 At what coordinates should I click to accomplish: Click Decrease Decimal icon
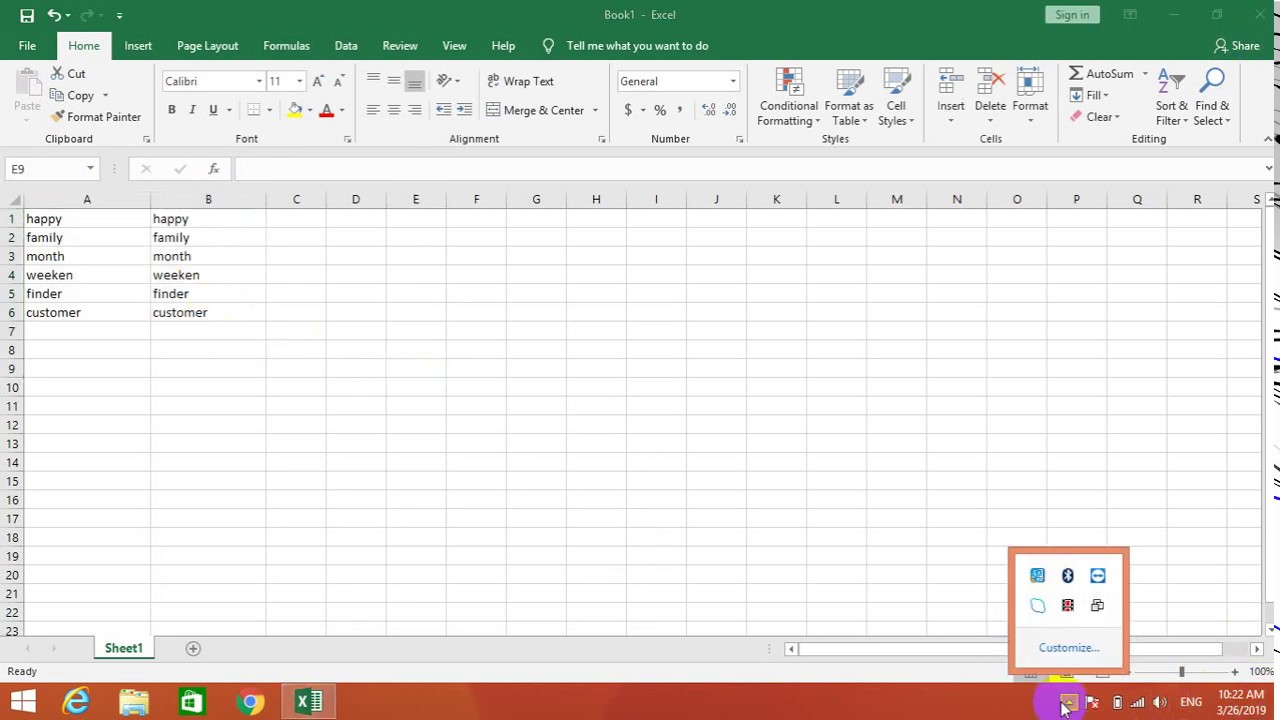point(731,110)
